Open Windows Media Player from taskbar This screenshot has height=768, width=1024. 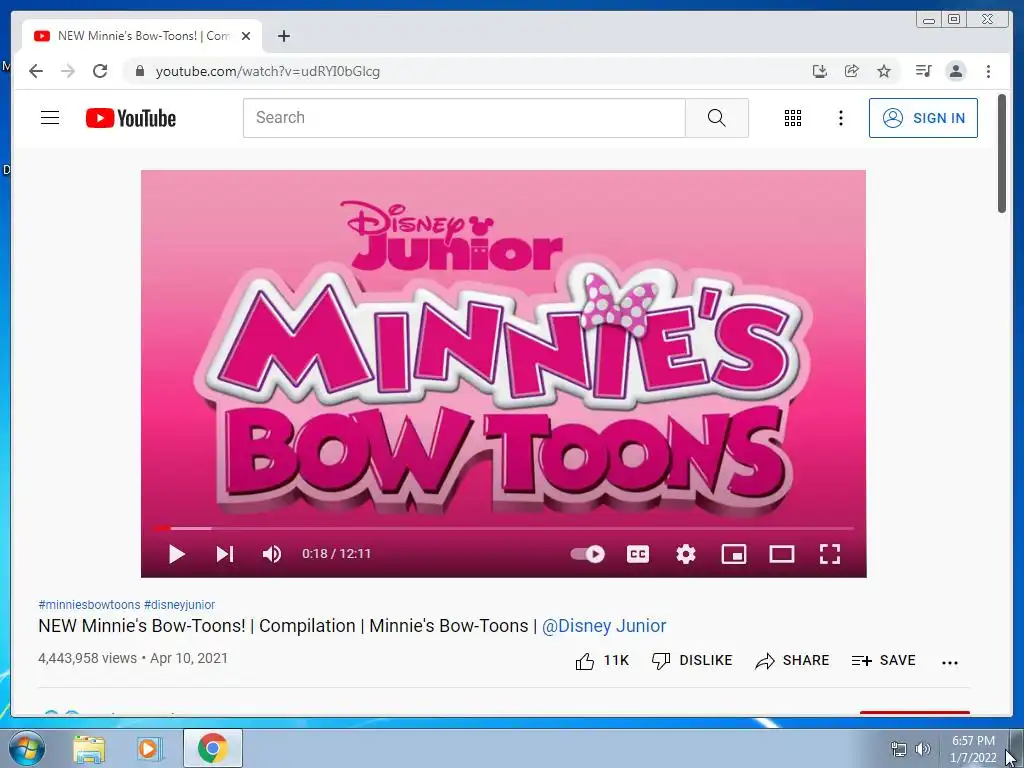[148, 749]
